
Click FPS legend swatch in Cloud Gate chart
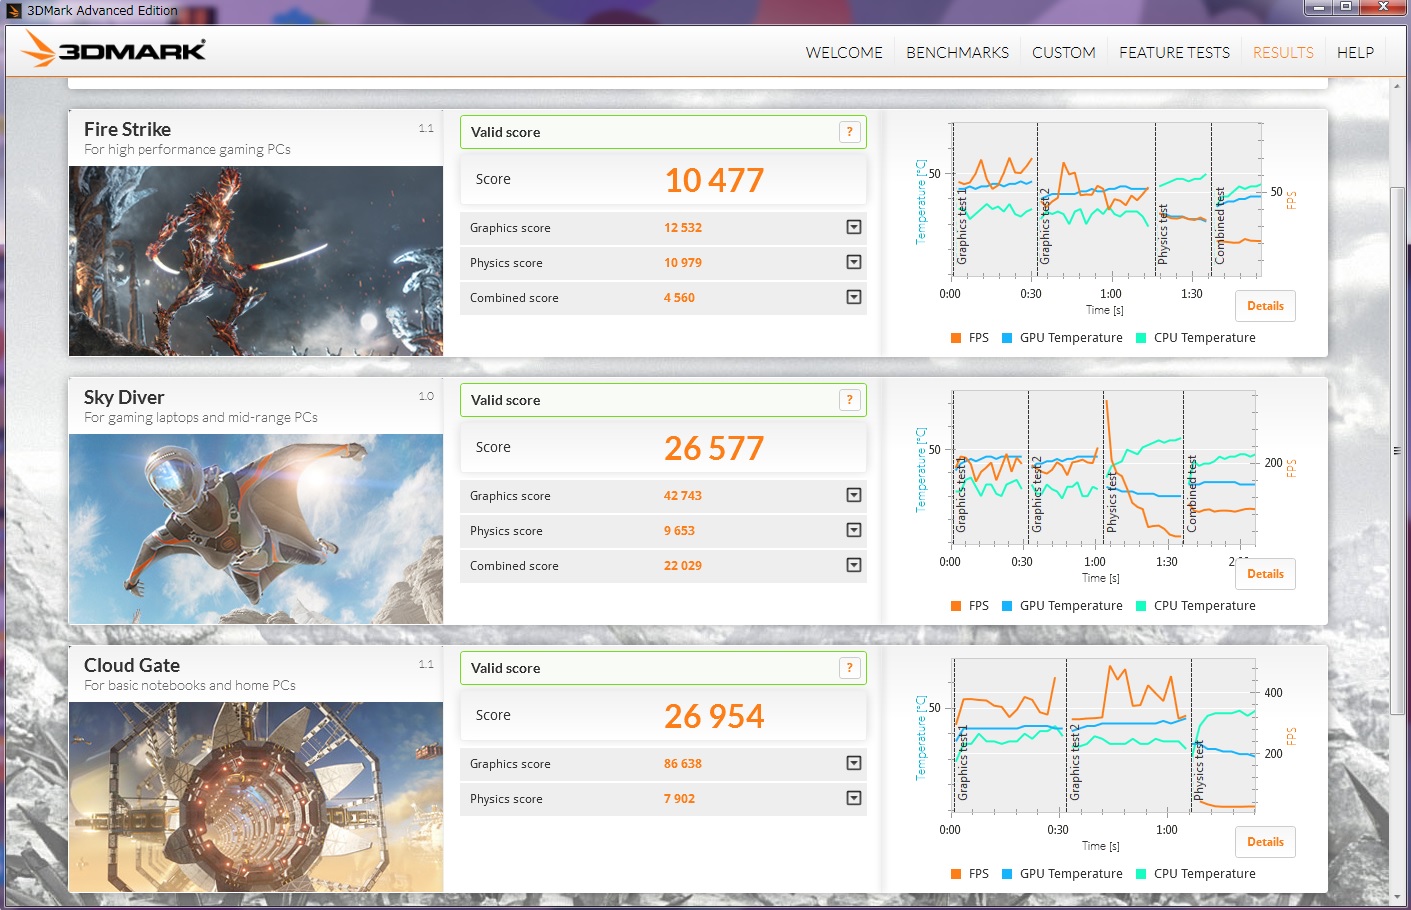pos(956,874)
